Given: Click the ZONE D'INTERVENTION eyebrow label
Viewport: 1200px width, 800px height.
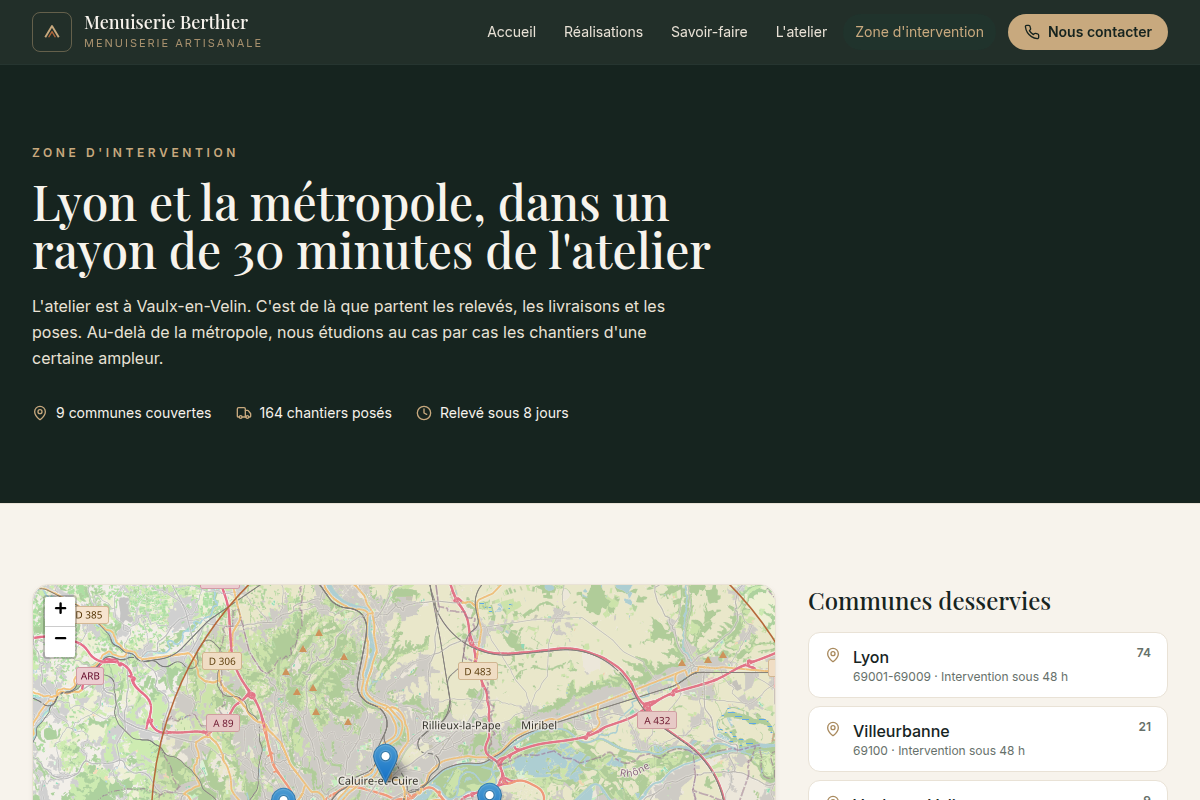Looking at the screenshot, I should 135,153.
